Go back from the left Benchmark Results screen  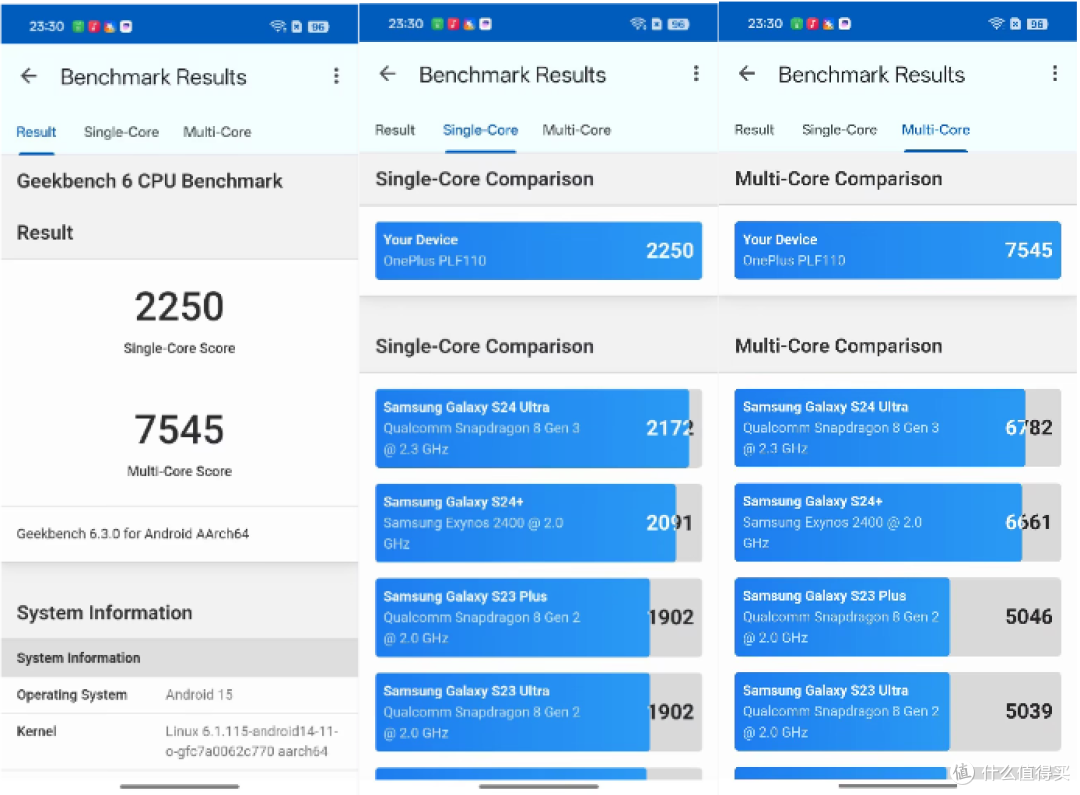pos(29,76)
